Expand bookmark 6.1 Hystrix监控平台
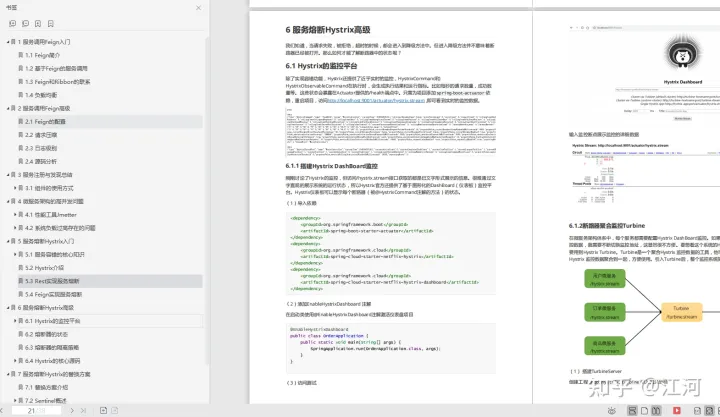 15,321
